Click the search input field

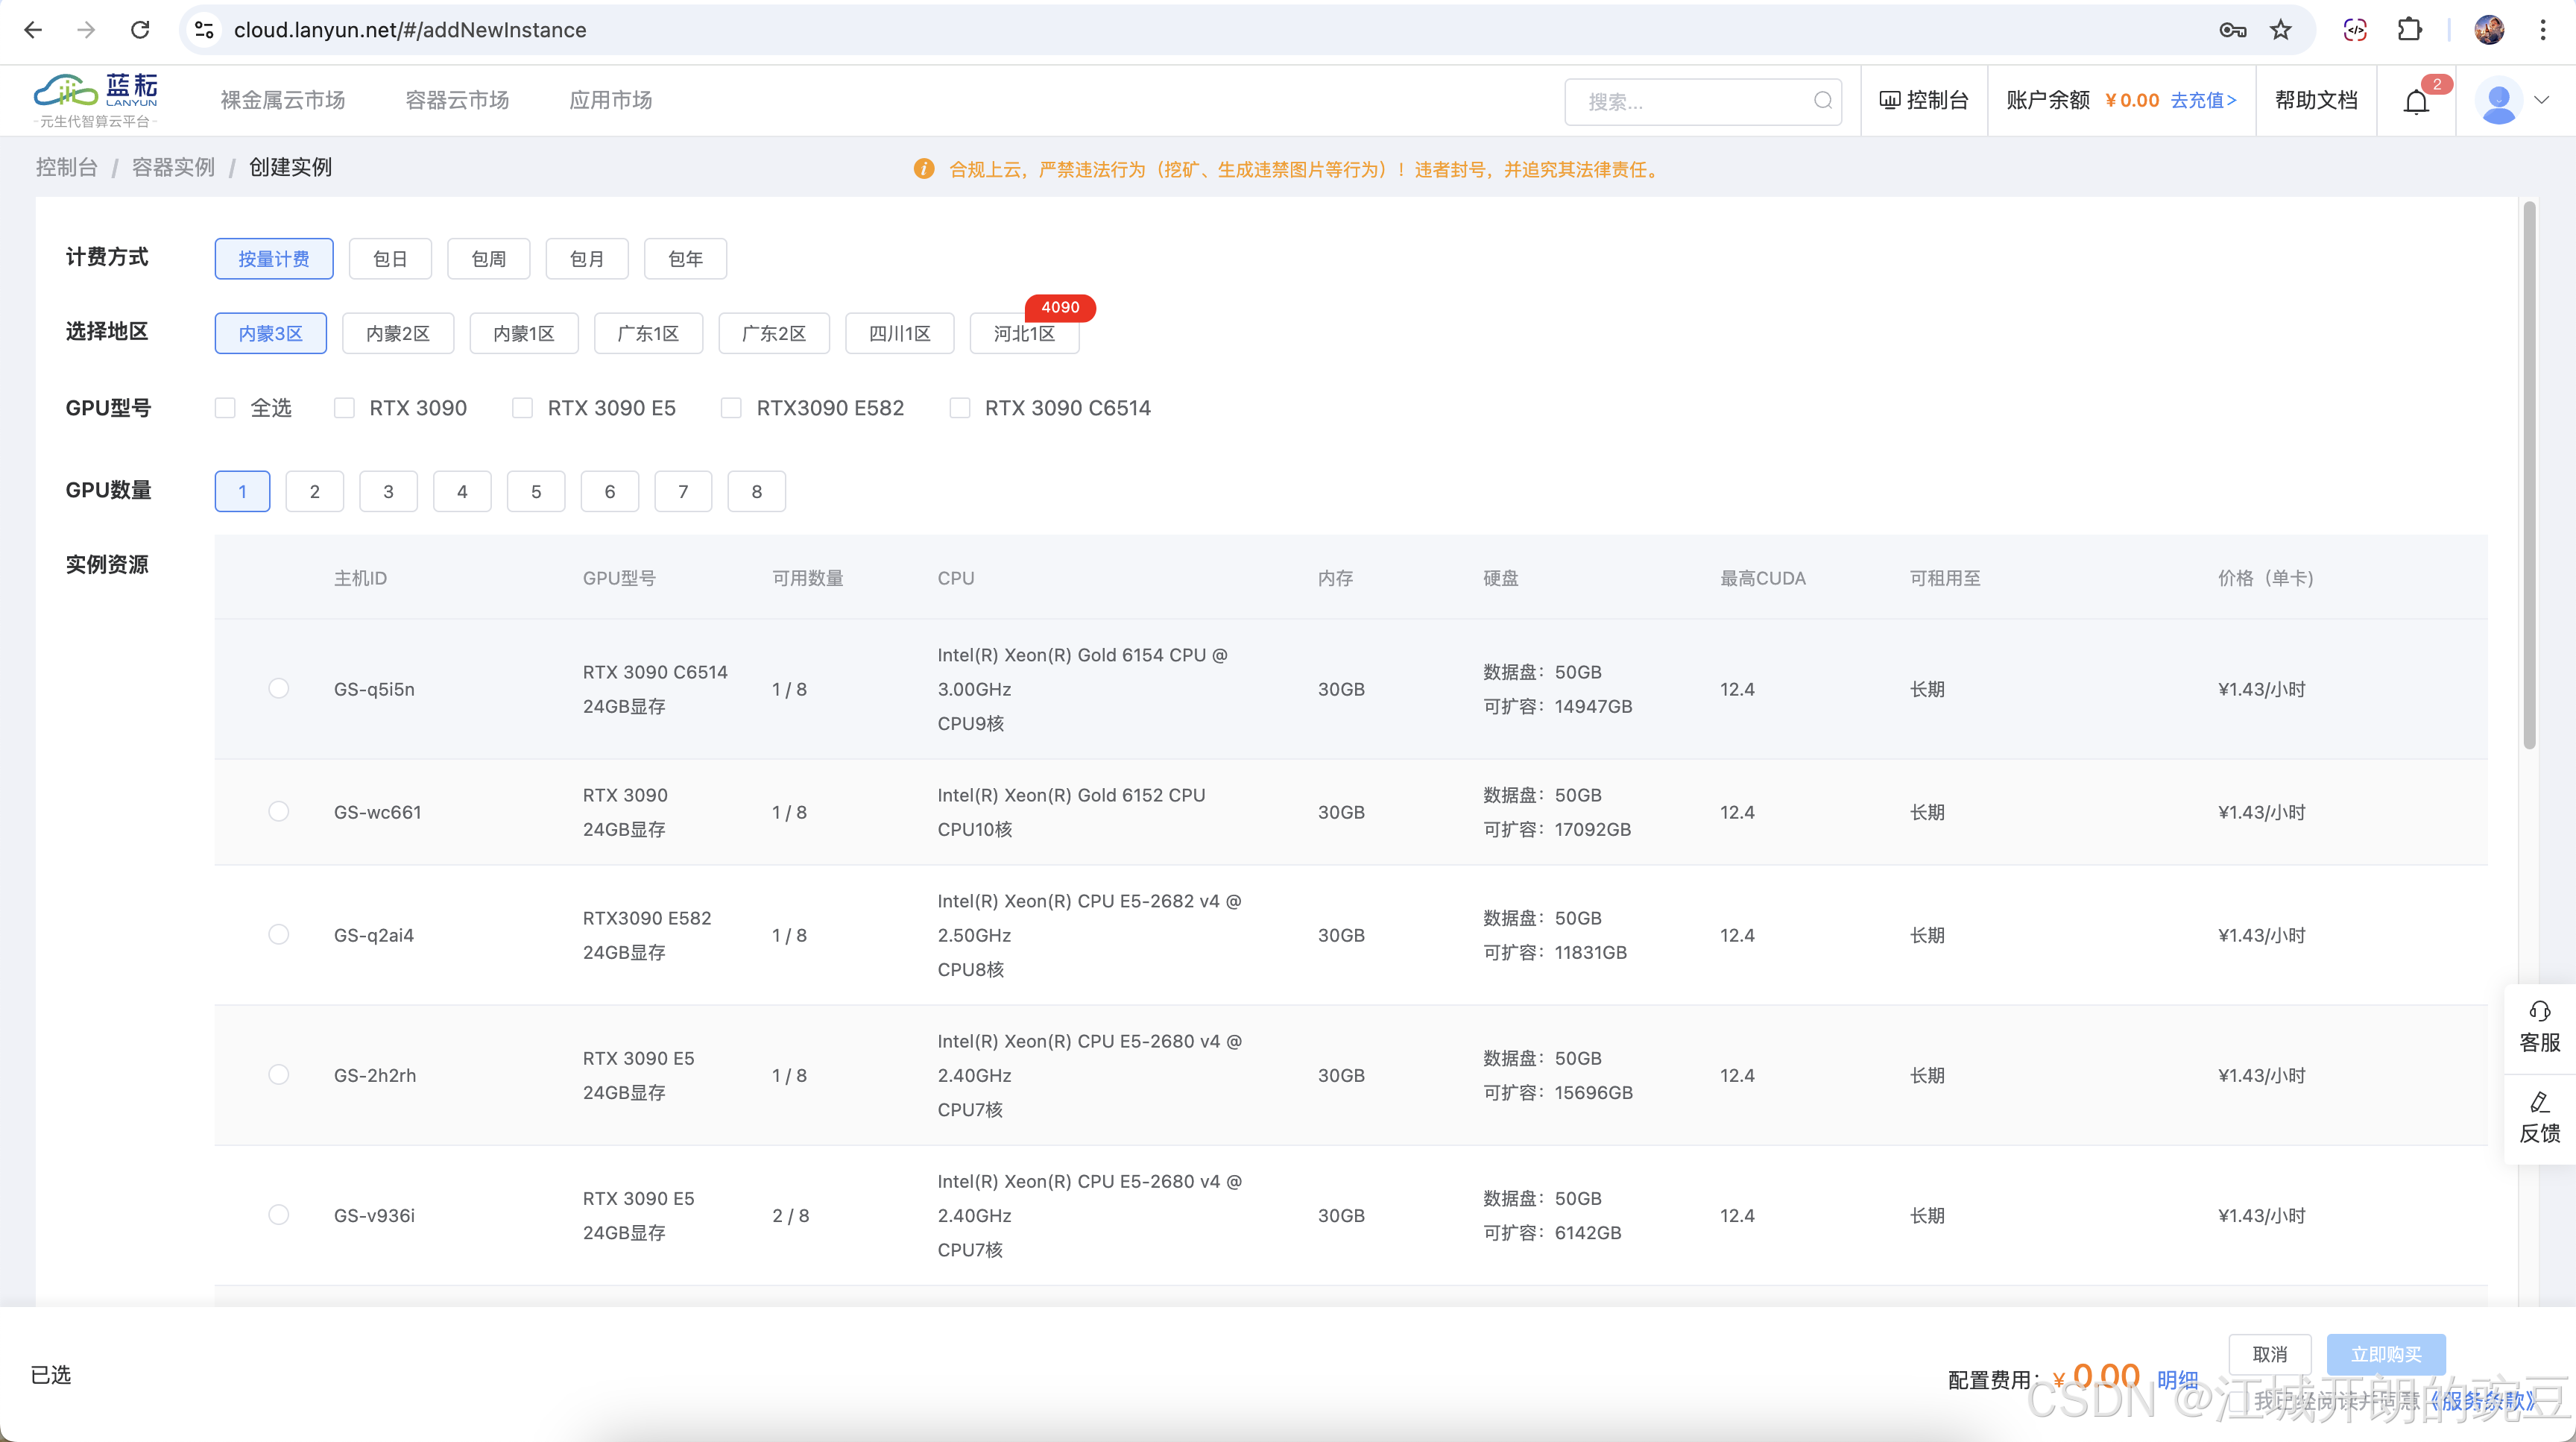pyautogui.click(x=1702, y=101)
